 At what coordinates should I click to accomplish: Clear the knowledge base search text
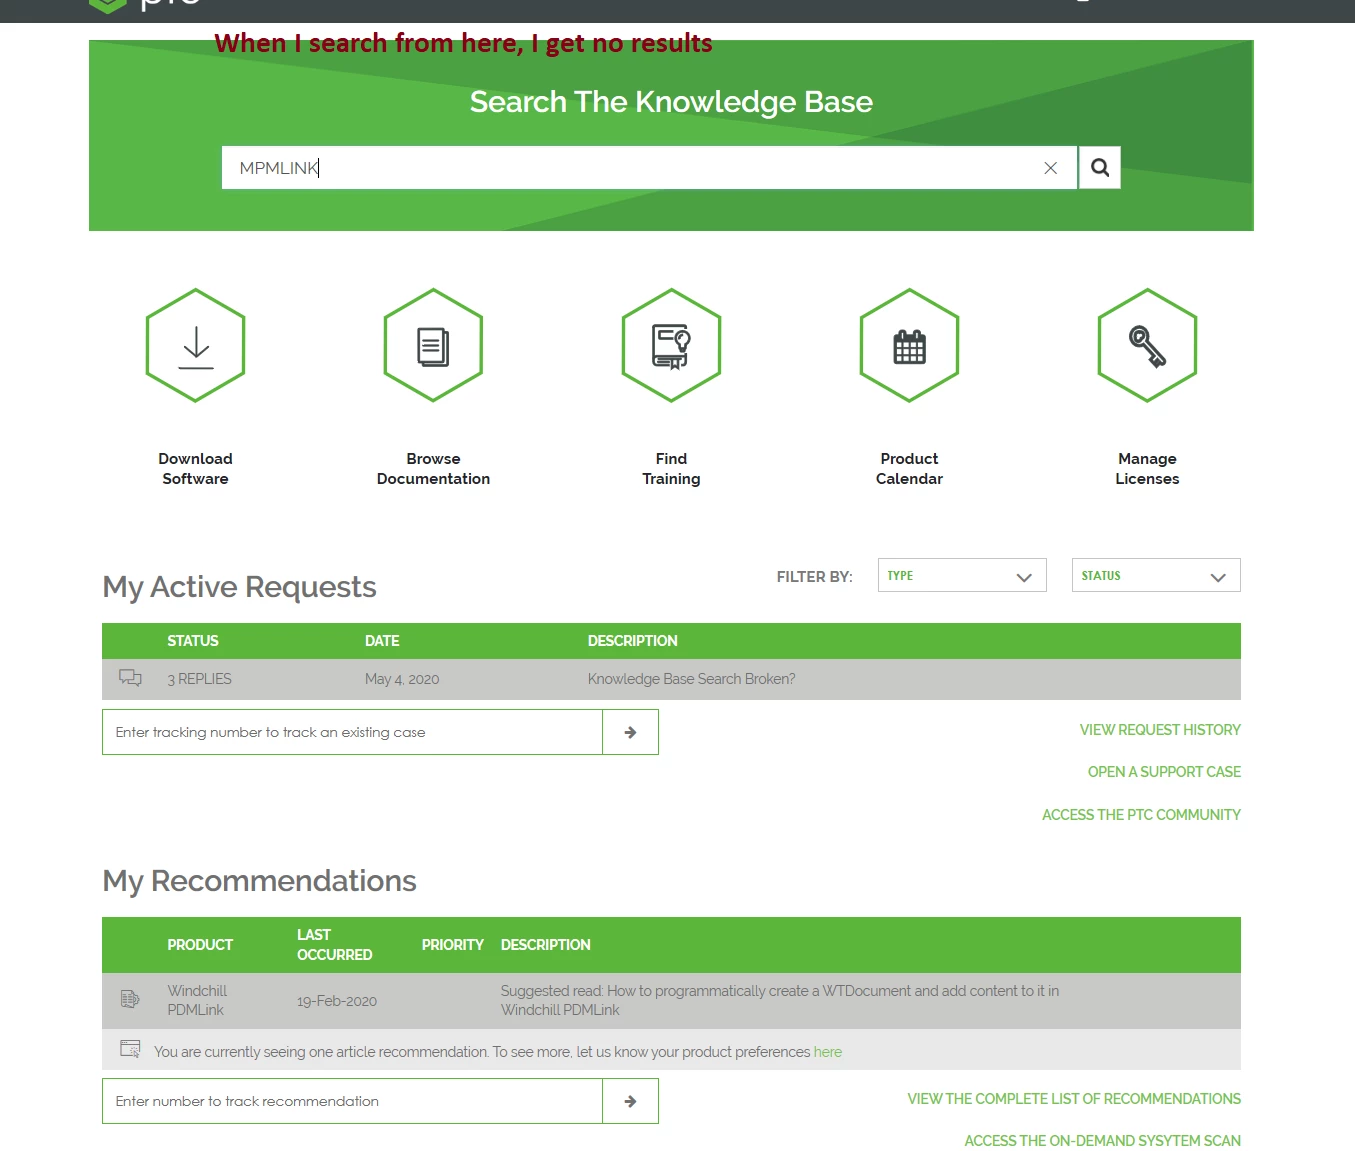[1050, 168]
